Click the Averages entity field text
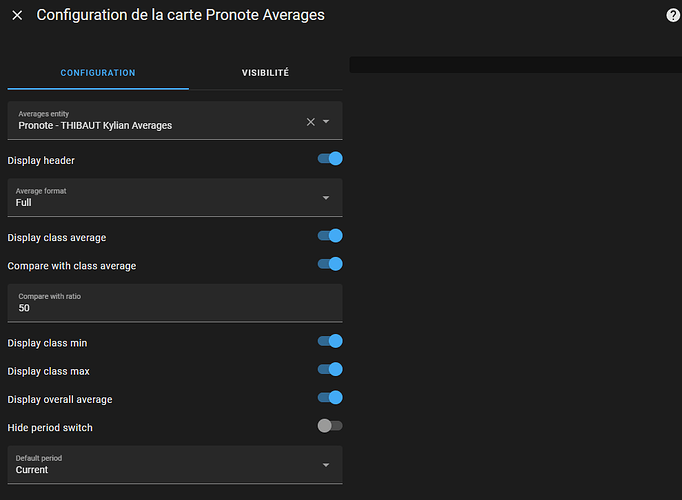 pos(95,126)
